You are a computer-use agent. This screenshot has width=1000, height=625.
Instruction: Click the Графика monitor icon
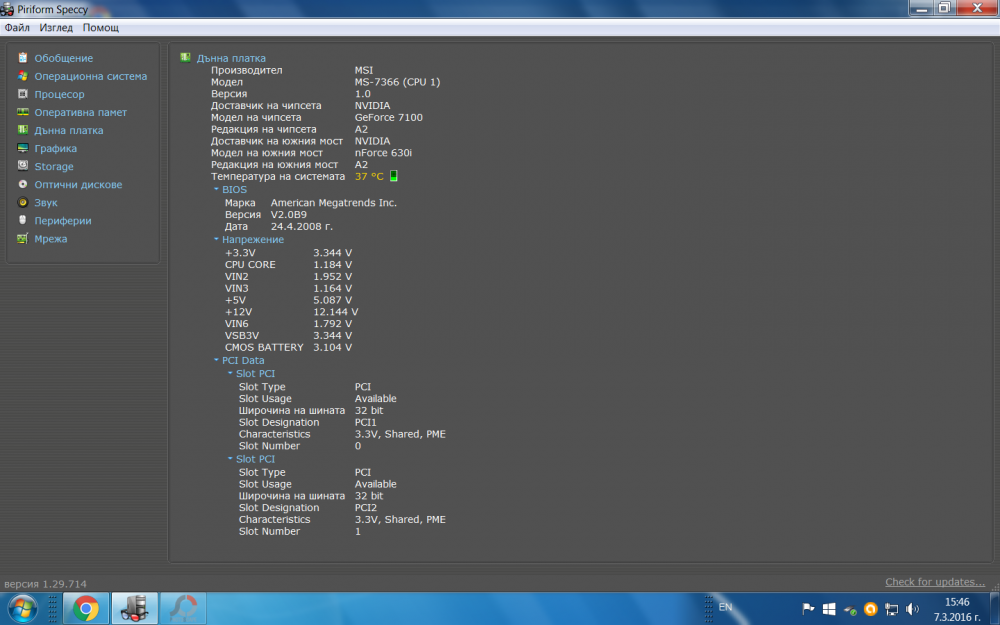pyautogui.click(x=23, y=148)
